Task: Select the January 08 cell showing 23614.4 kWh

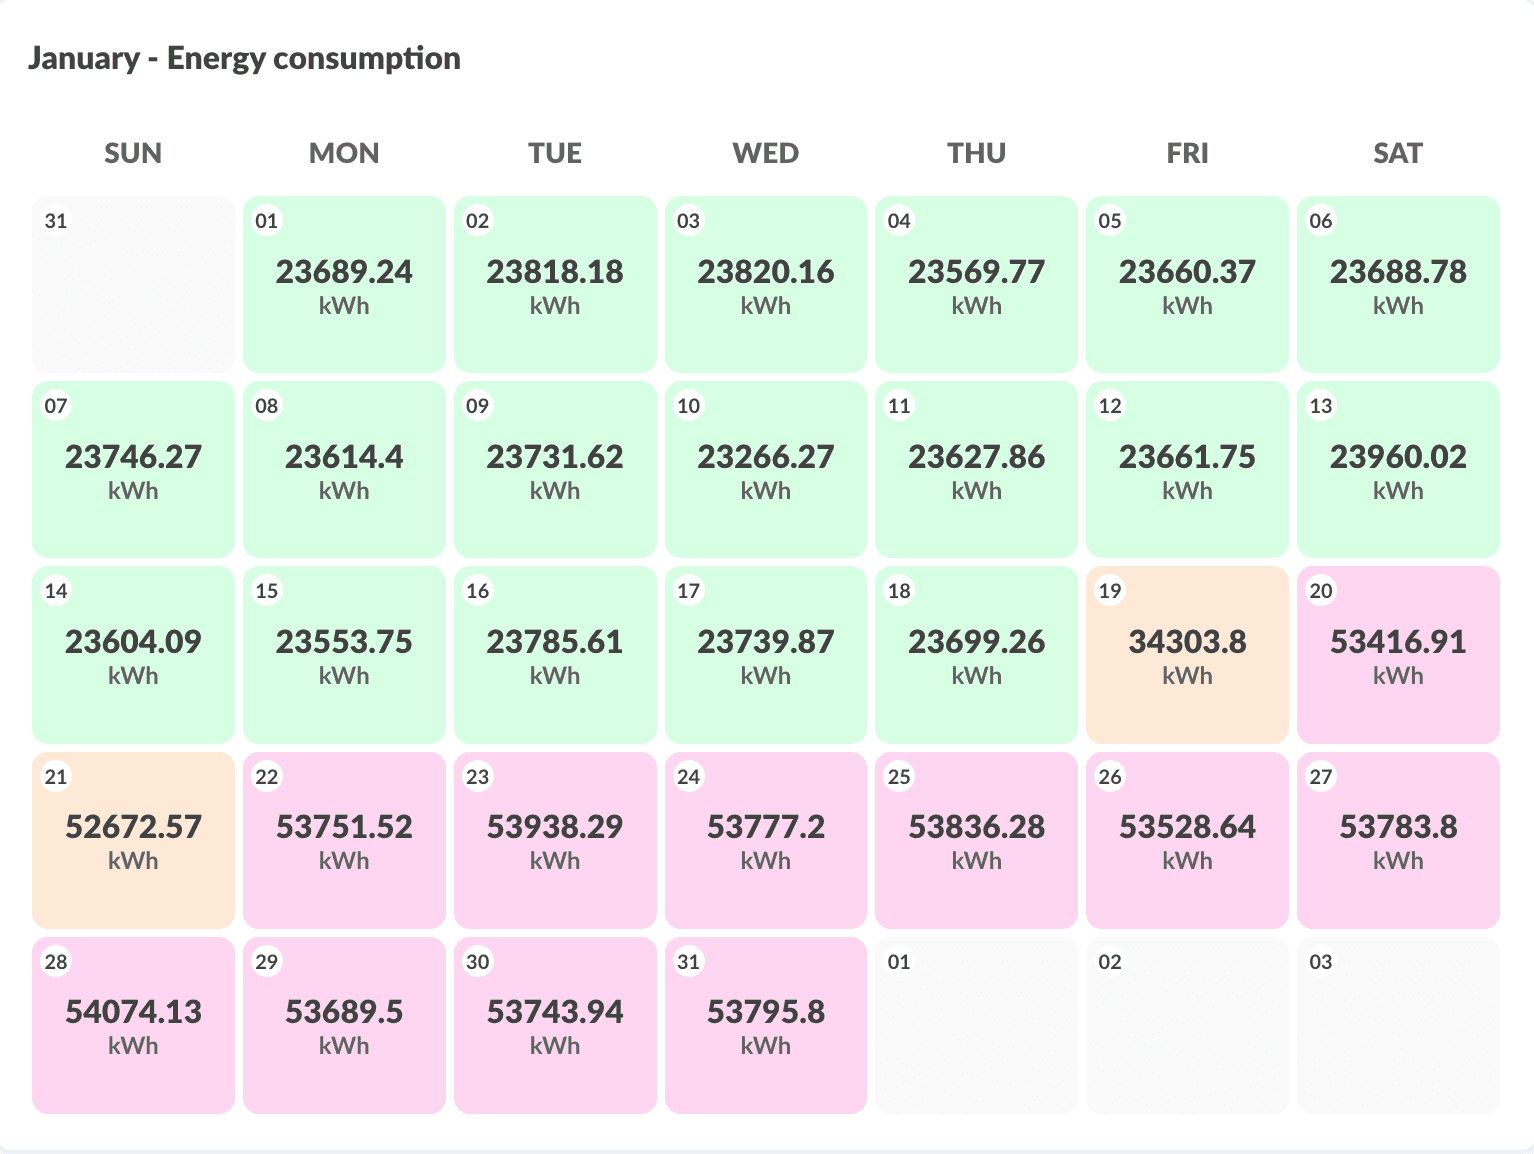Action: tap(344, 470)
